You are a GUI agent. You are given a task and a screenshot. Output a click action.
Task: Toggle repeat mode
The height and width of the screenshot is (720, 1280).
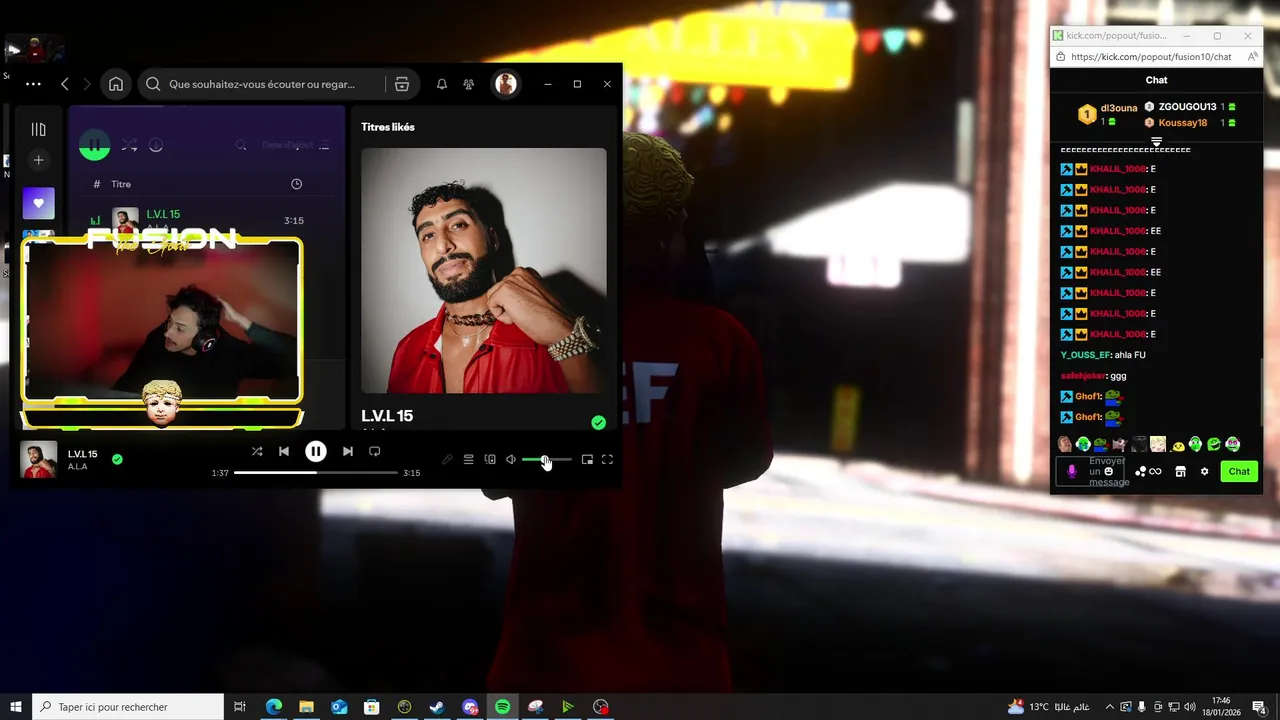tap(375, 452)
